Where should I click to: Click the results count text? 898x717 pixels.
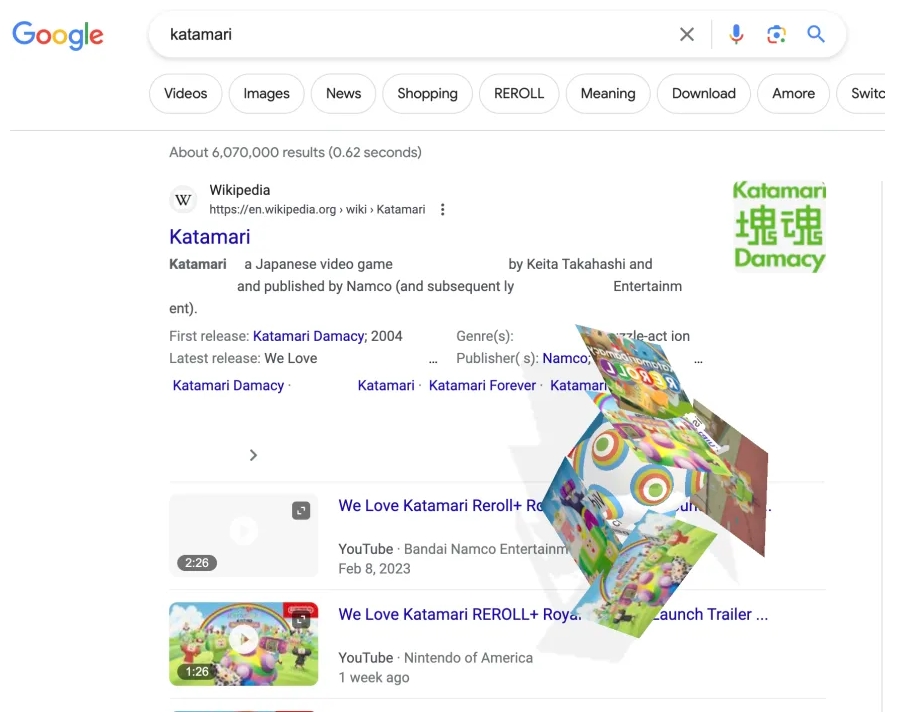[x=296, y=152]
